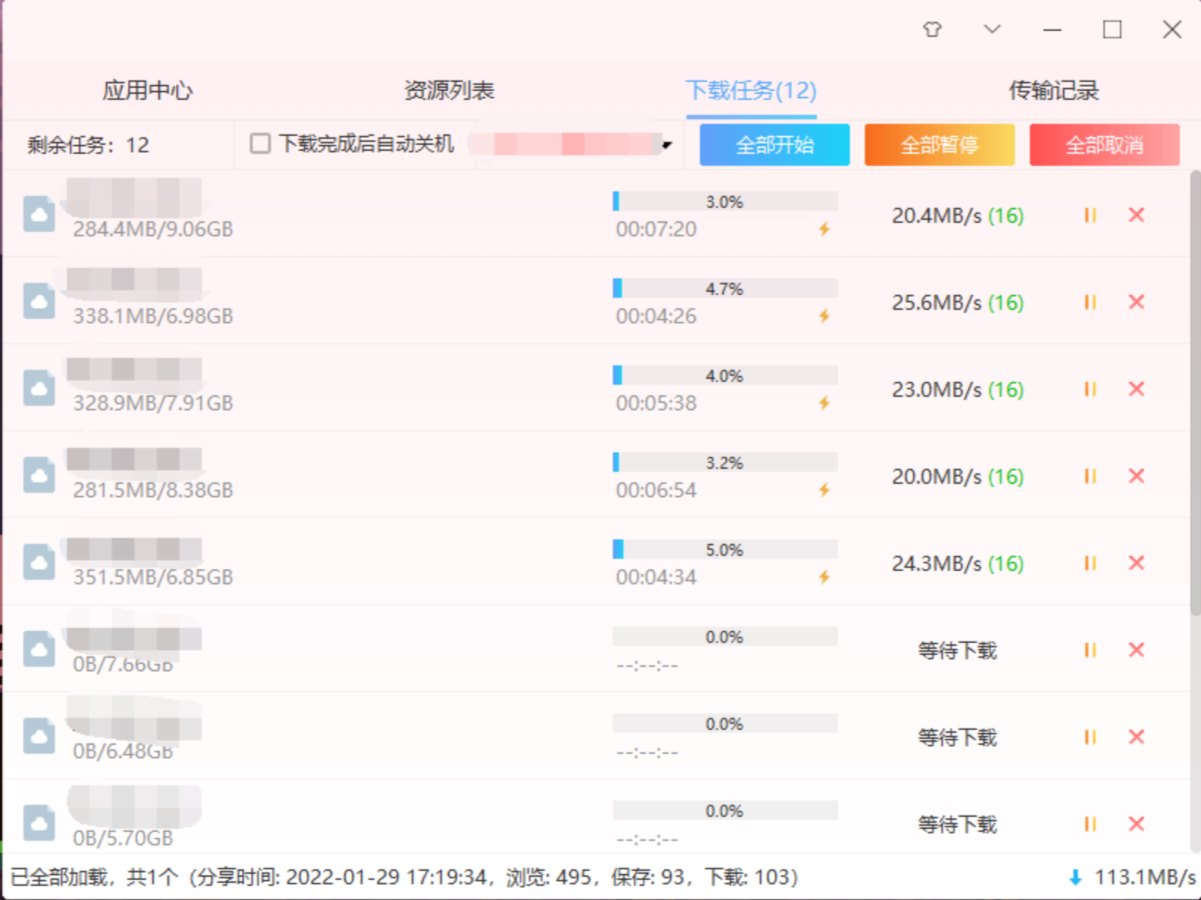Click the lightning boost icon for the 5.0% task
Image resolution: width=1201 pixels, height=900 pixels.
tap(824, 577)
